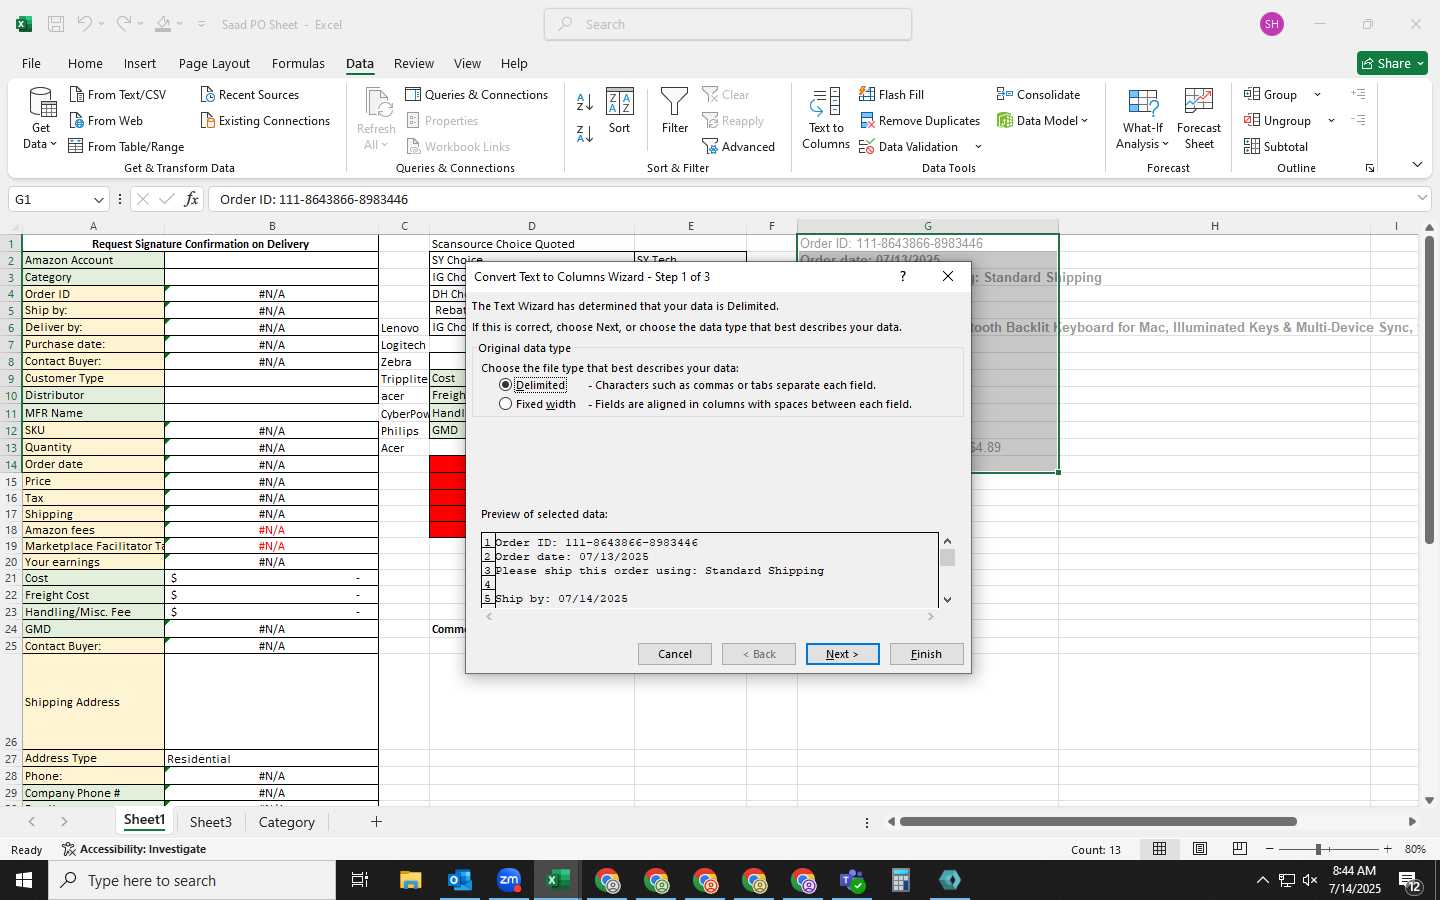
Task: Click Accessibility: Investigate in status bar
Action: [x=134, y=849]
